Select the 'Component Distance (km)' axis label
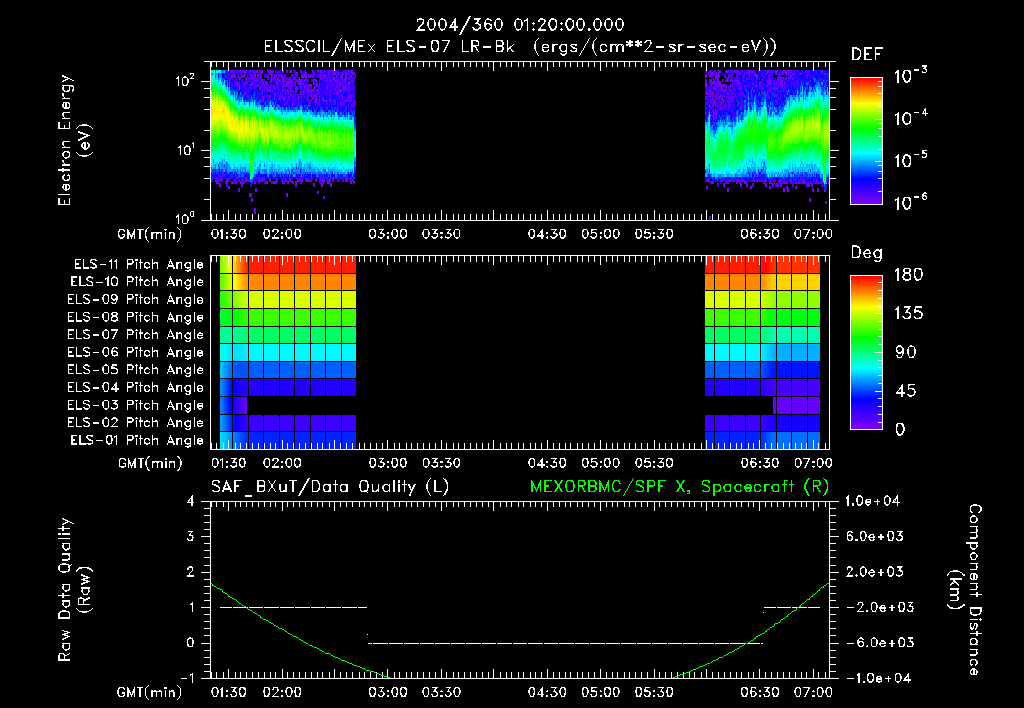1024x708 pixels. coord(965,590)
